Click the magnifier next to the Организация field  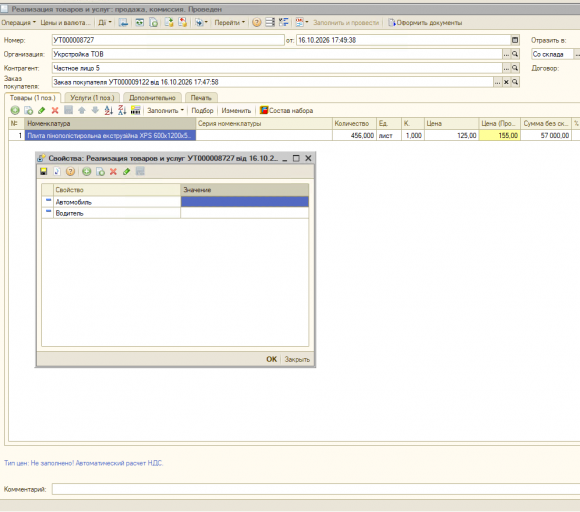click(x=515, y=54)
